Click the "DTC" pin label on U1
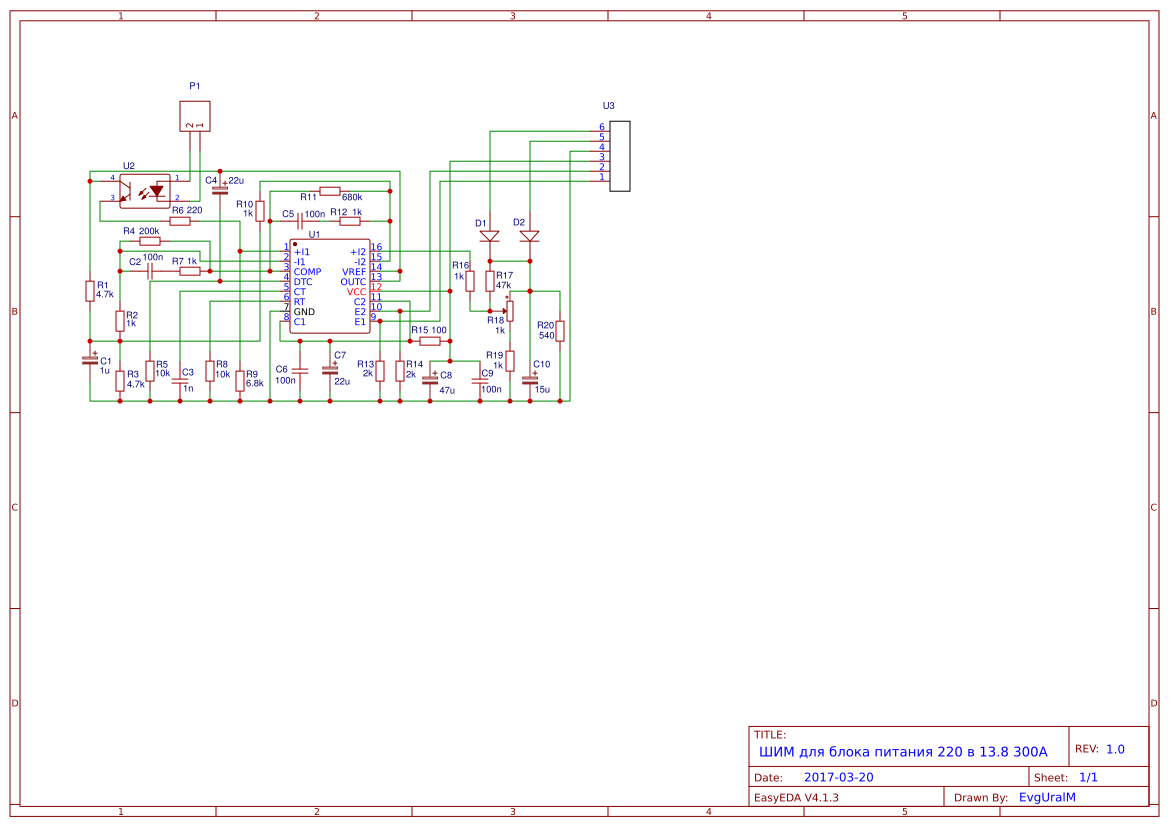This screenshot has height=827, width=1169. tap(303, 282)
